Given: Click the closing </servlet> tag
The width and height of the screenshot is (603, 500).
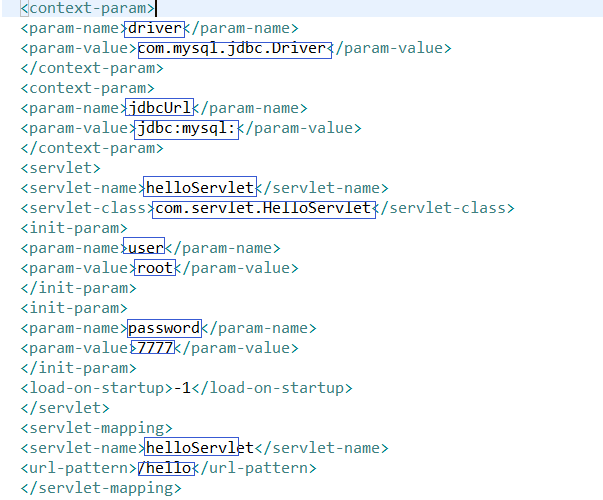Looking at the screenshot, I should [65, 408].
